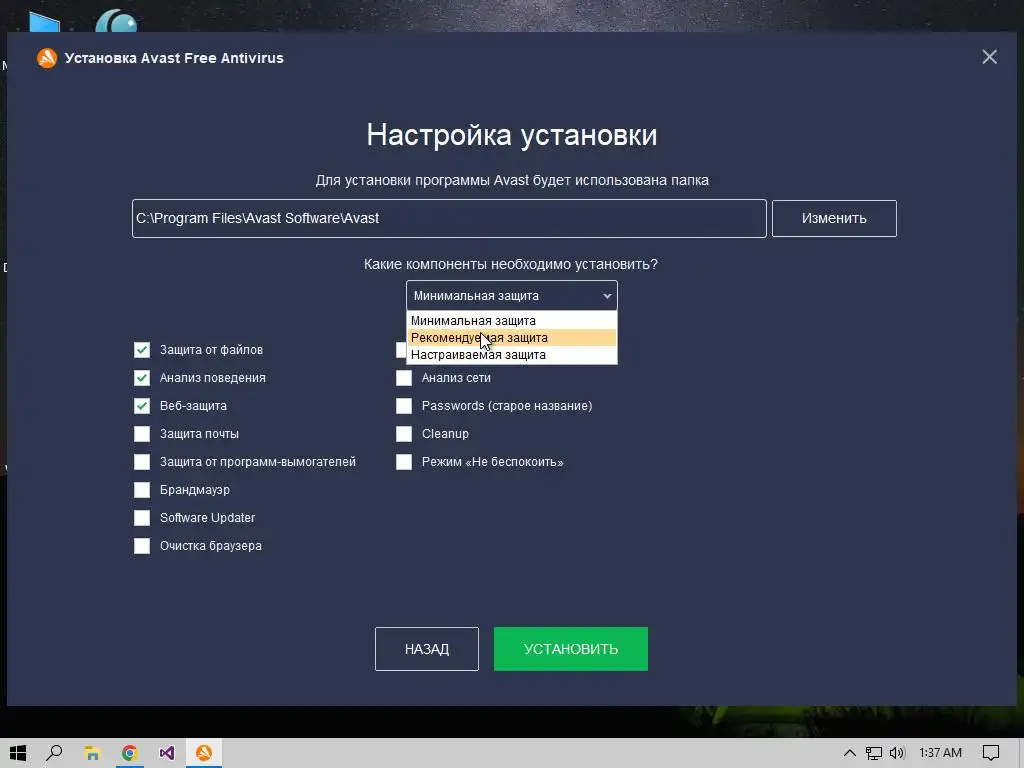Select Минимальная защита from the list
The width and height of the screenshot is (1024, 768).
coord(511,321)
